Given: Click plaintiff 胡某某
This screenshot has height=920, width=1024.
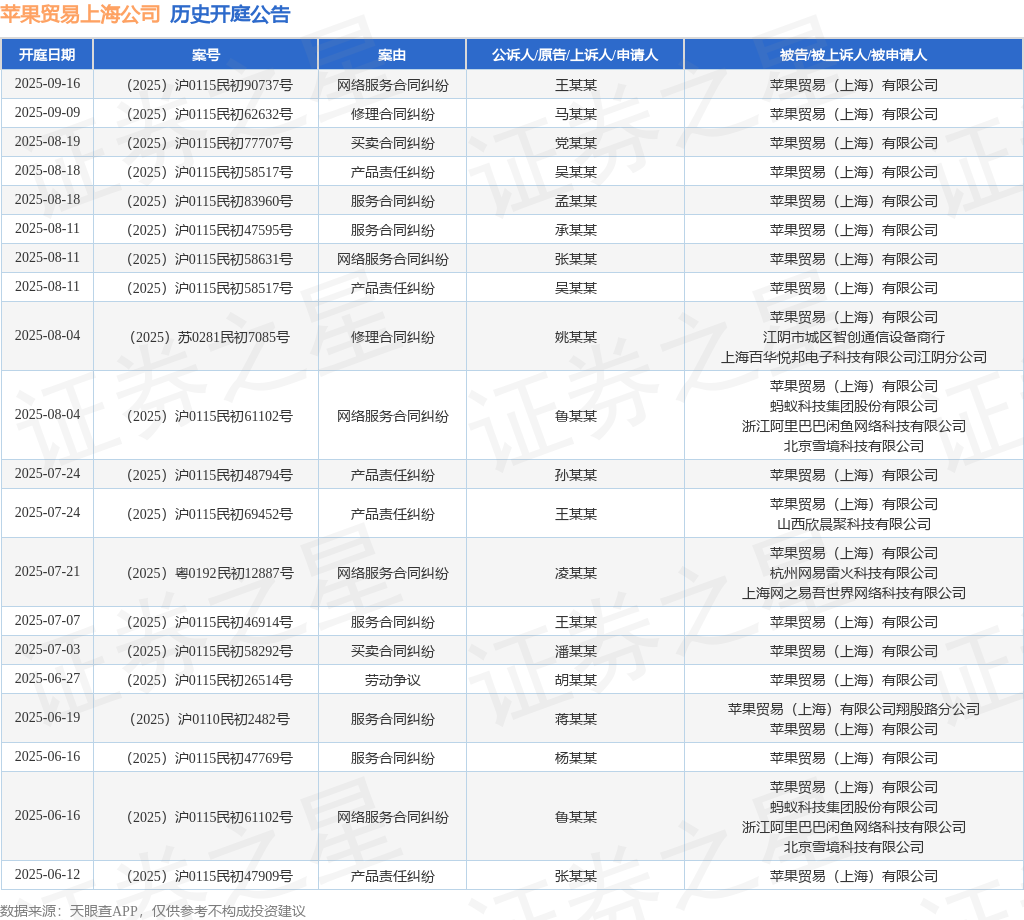Looking at the screenshot, I should tap(575, 680).
